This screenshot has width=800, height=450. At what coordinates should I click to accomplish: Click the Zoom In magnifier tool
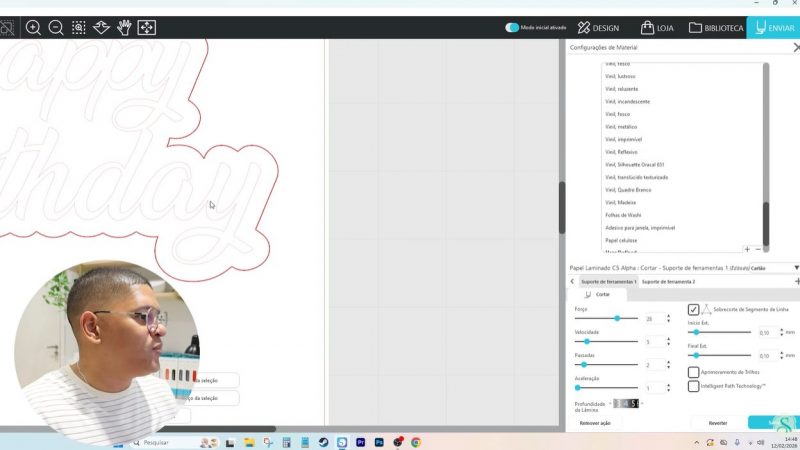(33, 28)
